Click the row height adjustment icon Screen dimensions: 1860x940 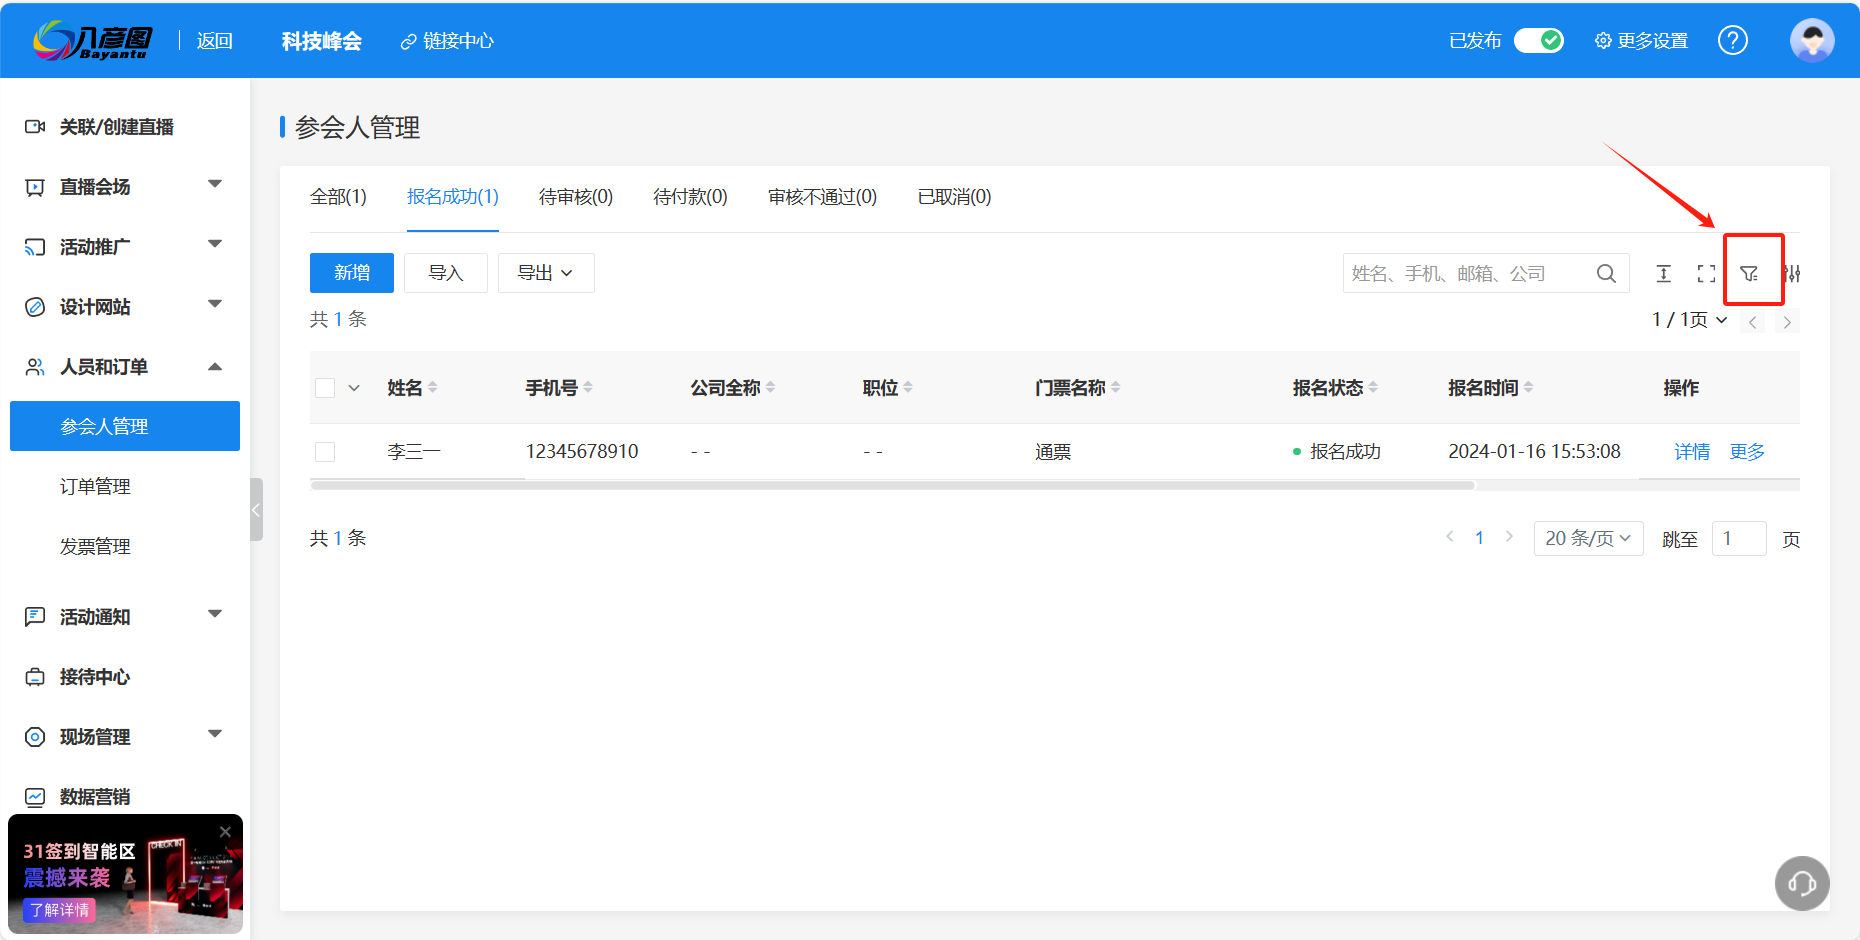pyautogui.click(x=1663, y=272)
